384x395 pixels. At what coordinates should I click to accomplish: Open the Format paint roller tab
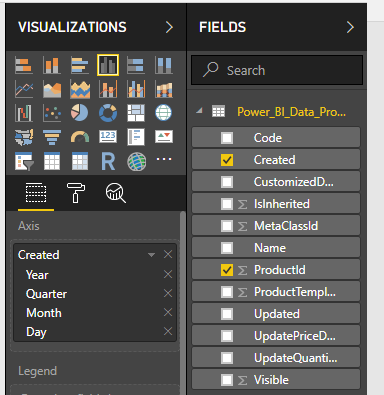point(76,193)
